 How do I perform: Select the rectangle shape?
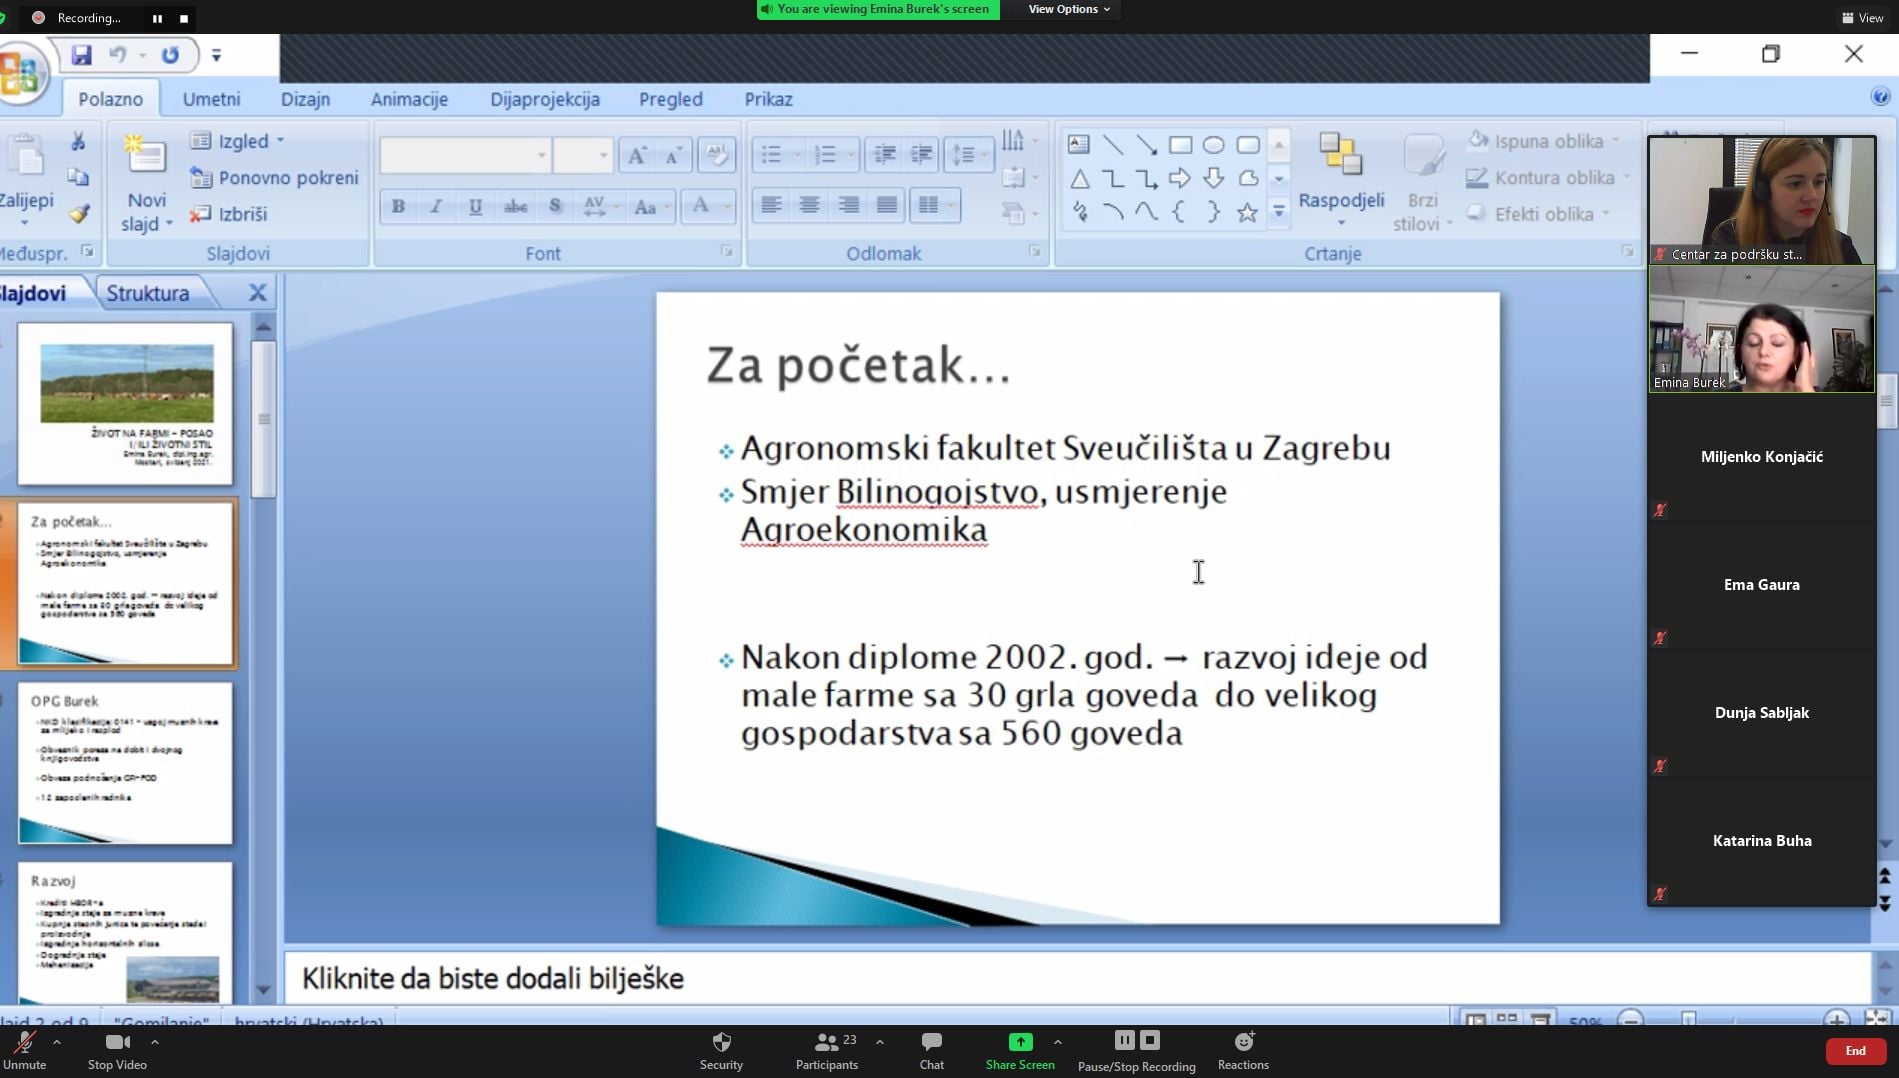1180,144
